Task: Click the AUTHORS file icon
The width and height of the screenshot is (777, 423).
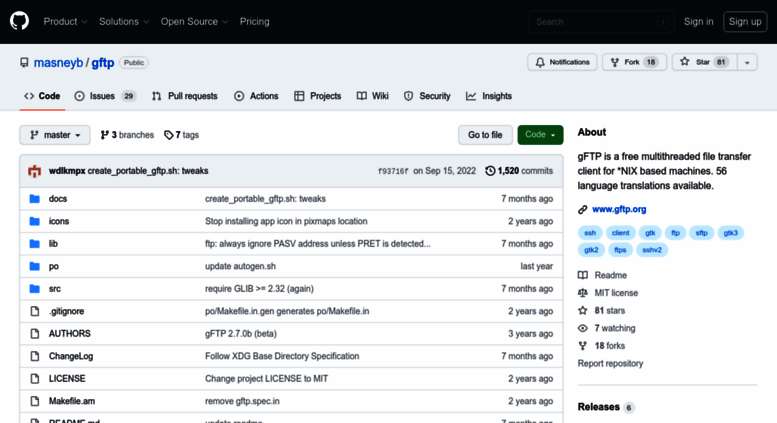Action: tap(35, 333)
